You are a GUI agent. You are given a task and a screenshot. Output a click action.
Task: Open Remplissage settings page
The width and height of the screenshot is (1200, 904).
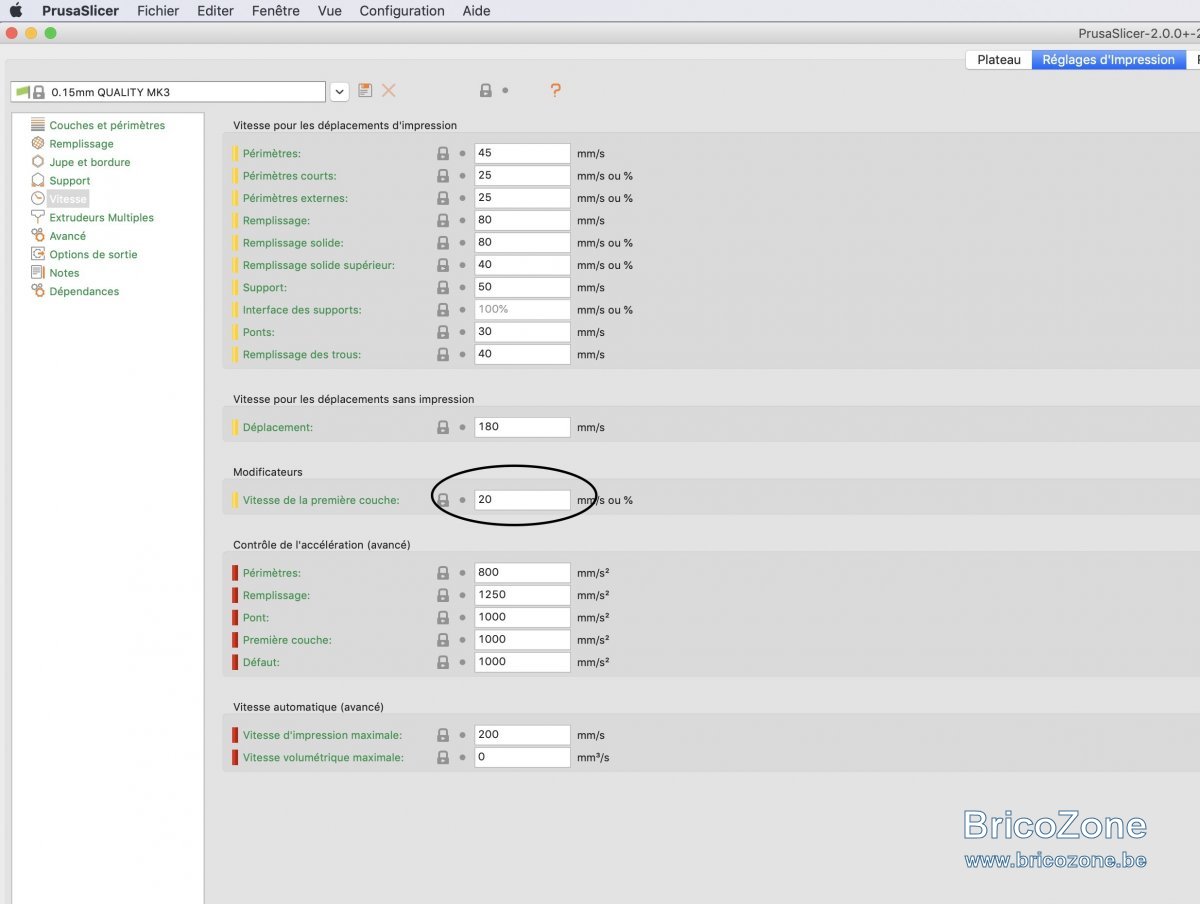pos(81,144)
